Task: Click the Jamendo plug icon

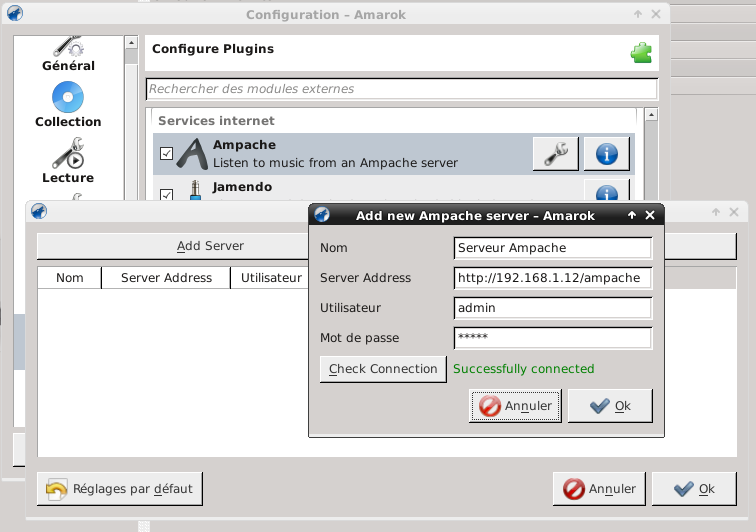Action: click(x=195, y=190)
